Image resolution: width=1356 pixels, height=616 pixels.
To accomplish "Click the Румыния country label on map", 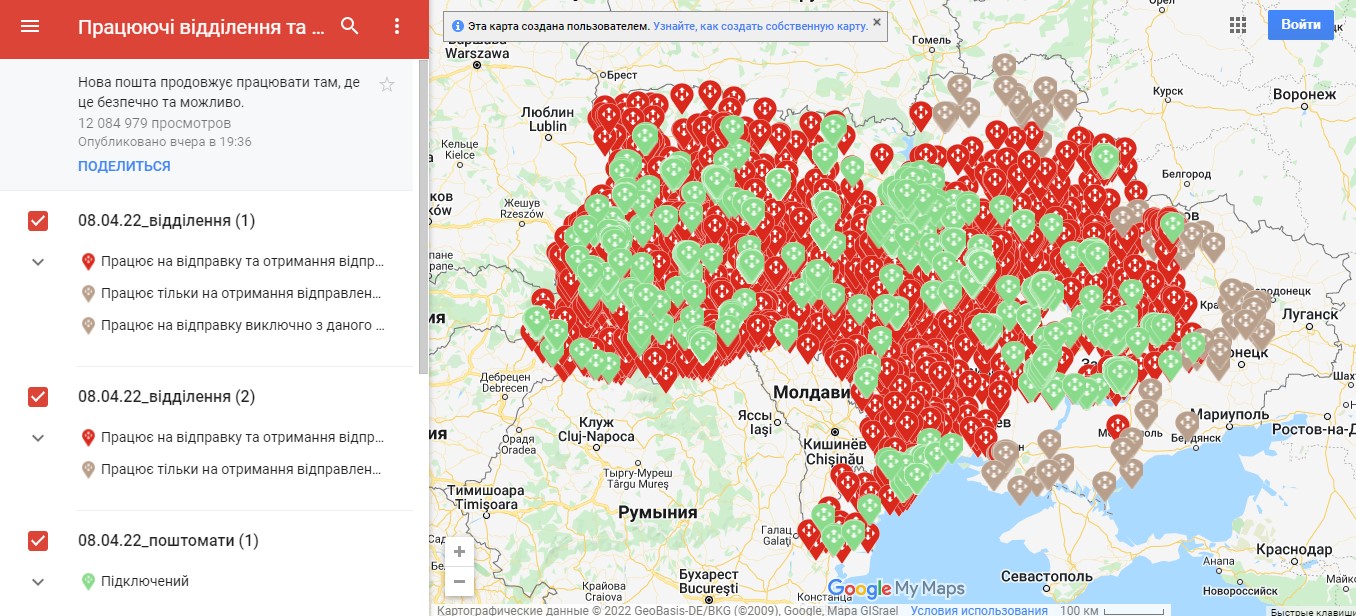I will (657, 512).
